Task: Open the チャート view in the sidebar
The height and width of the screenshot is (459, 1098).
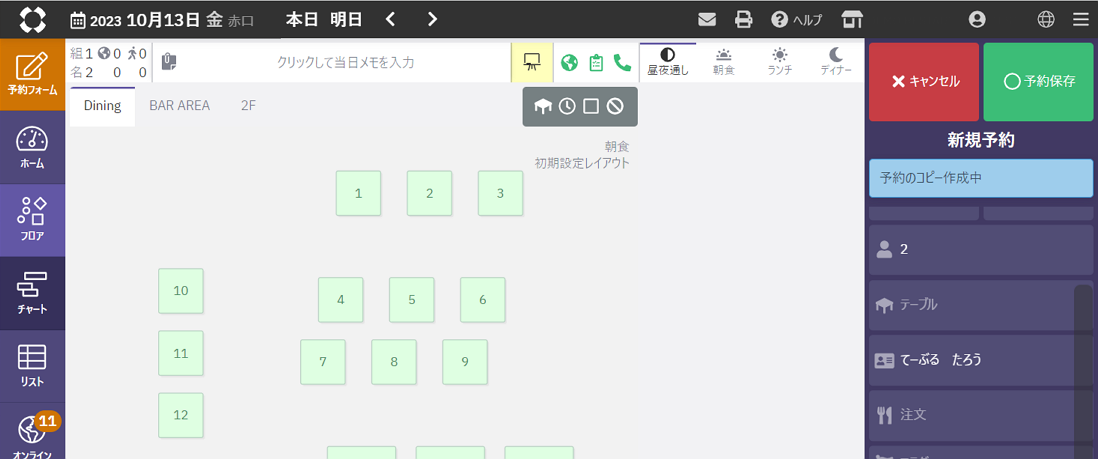Action: (32, 294)
